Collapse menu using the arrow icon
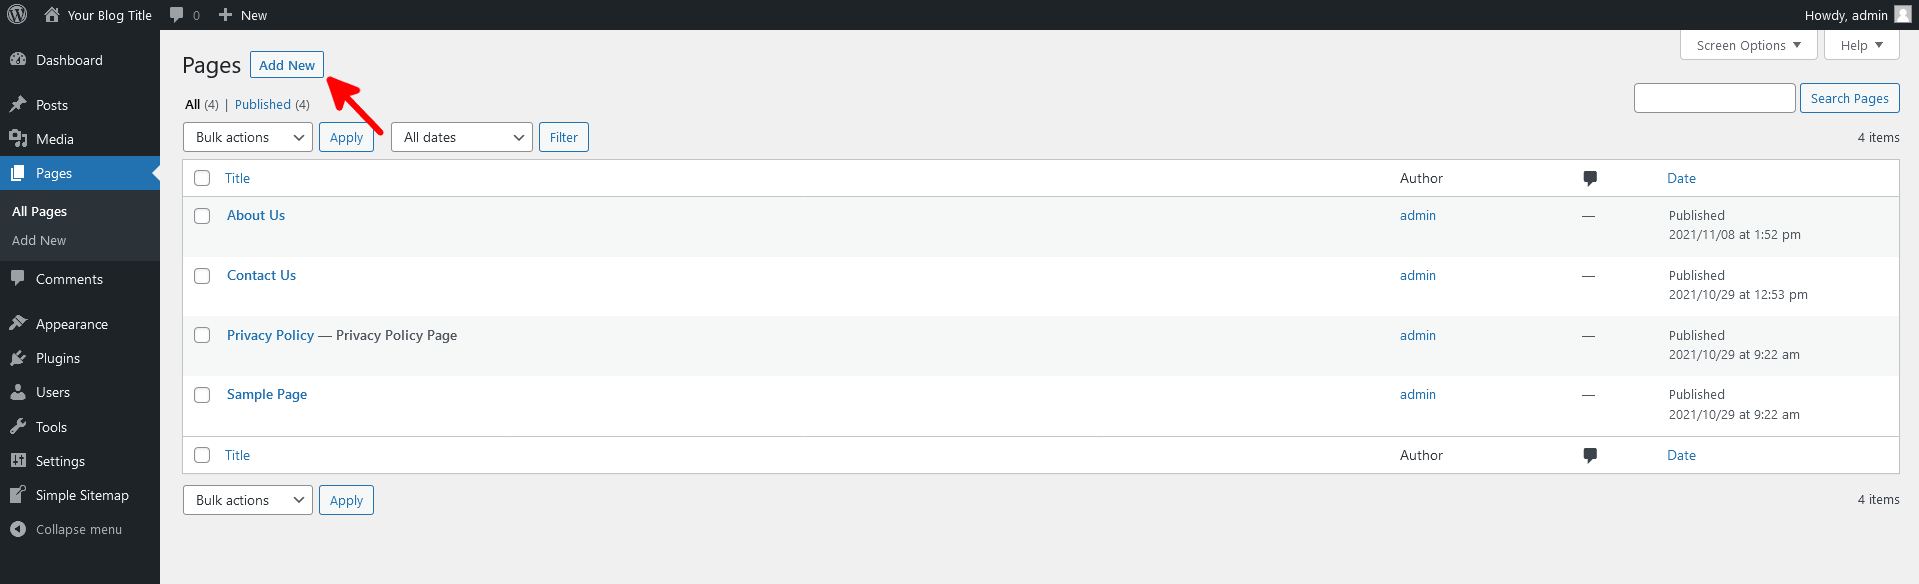The image size is (1919, 584). (18, 529)
